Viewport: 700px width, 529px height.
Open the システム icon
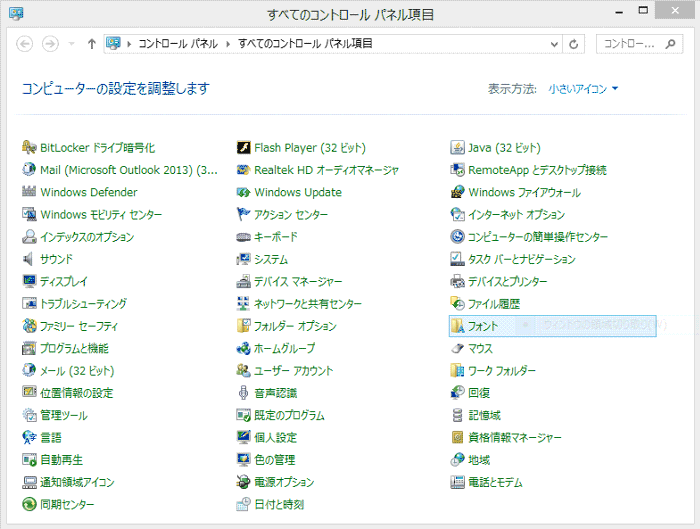[243, 259]
